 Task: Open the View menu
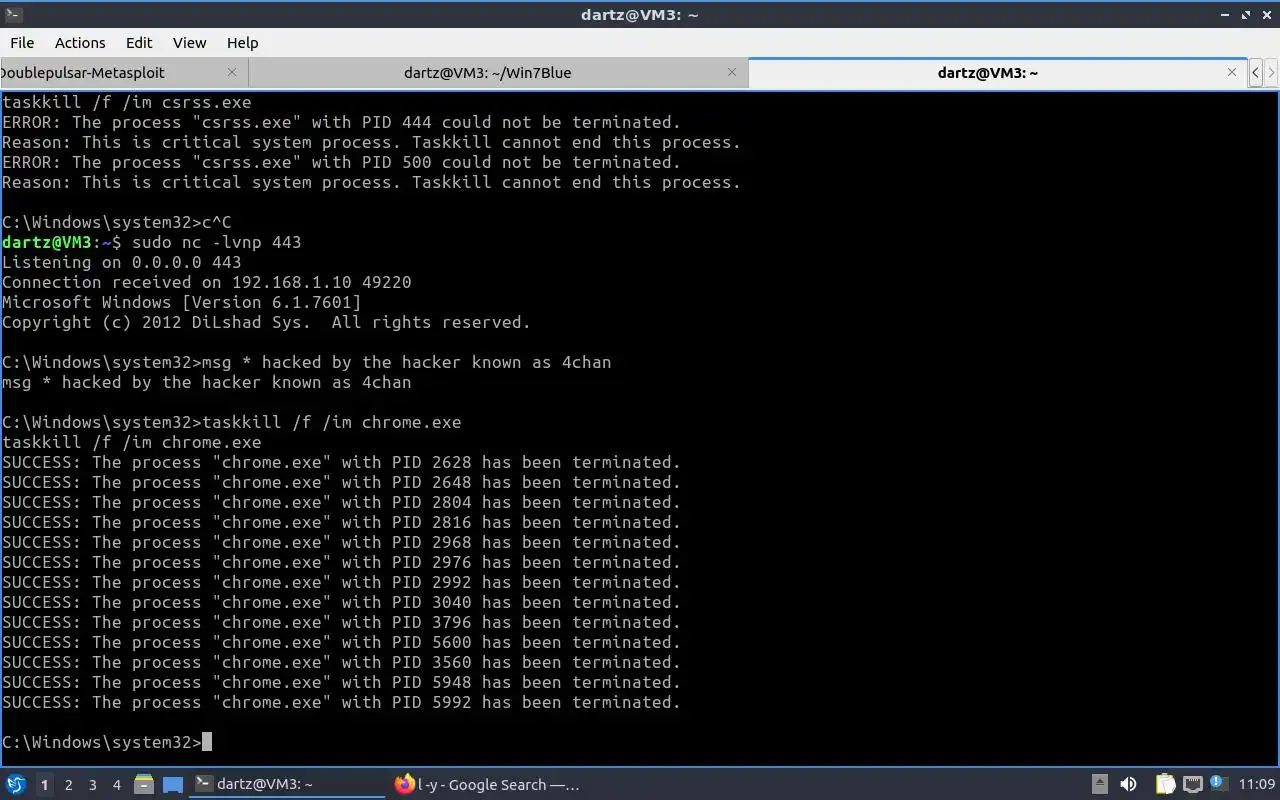click(x=189, y=43)
